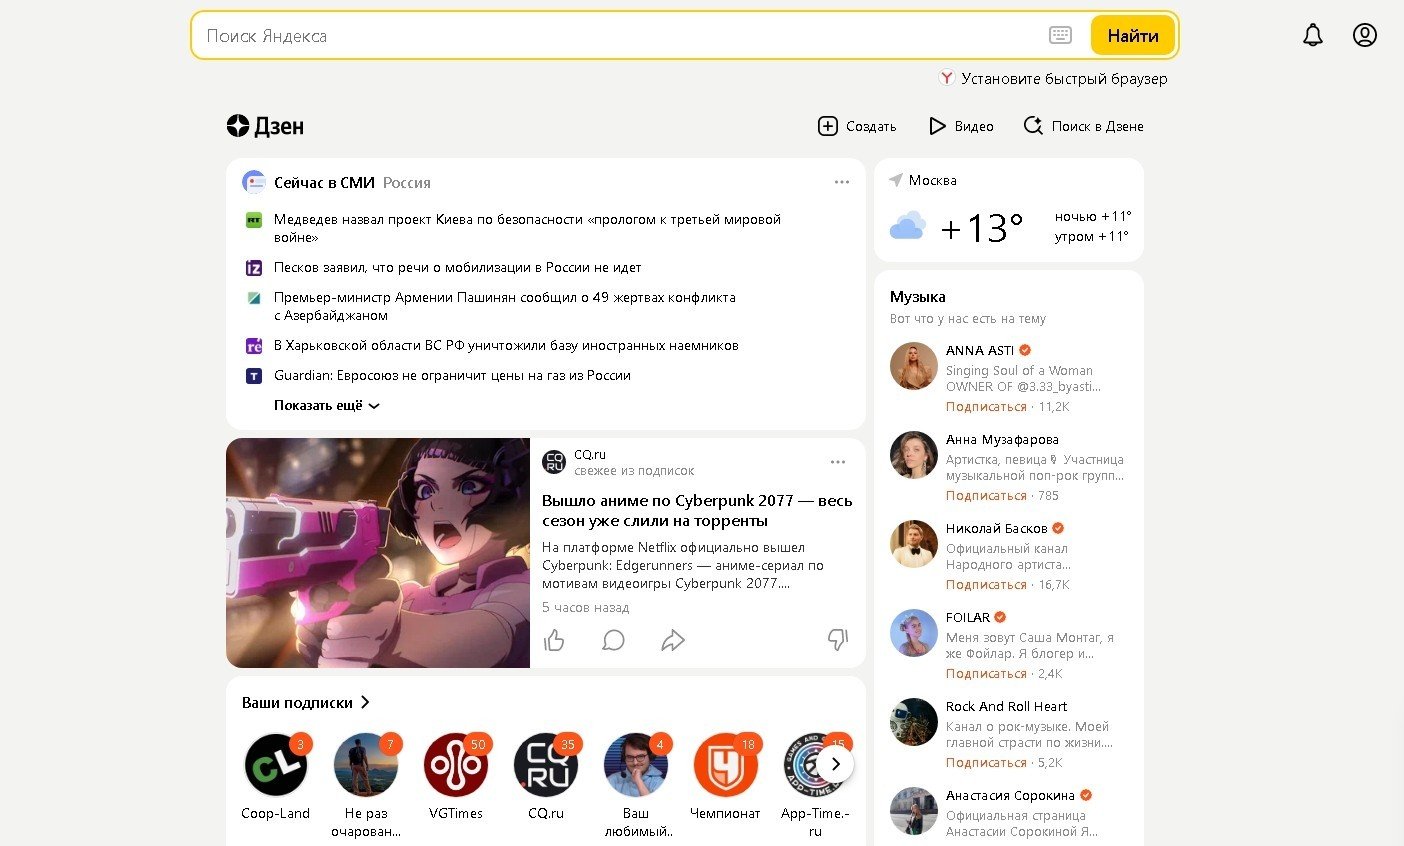Open the Coop-Land subscription avatar

(276, 765)
